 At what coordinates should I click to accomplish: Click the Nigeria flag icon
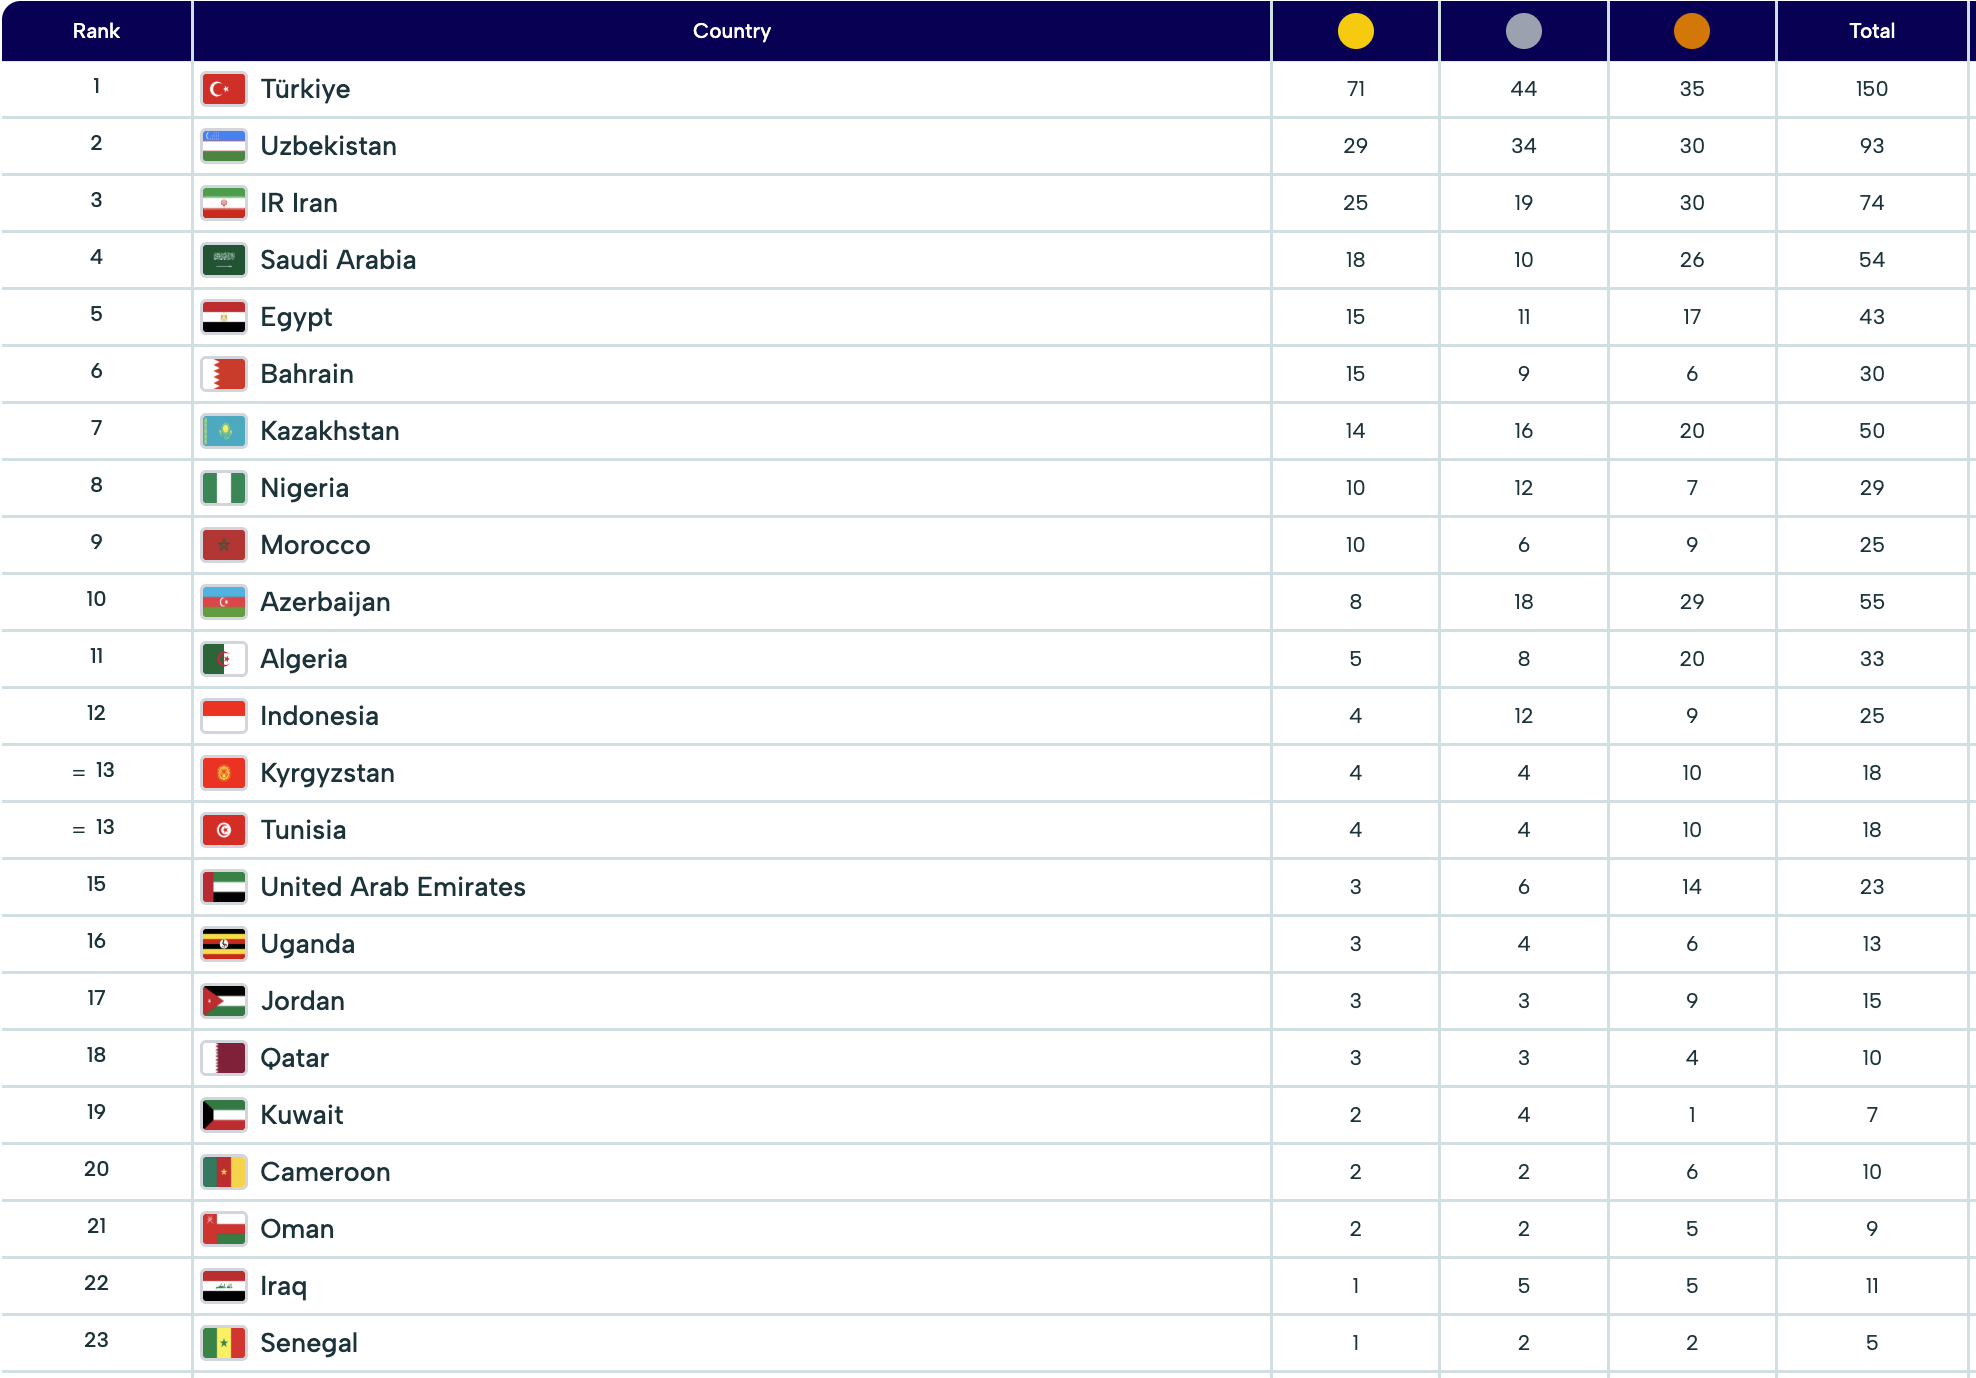click(x=224, y=488)
